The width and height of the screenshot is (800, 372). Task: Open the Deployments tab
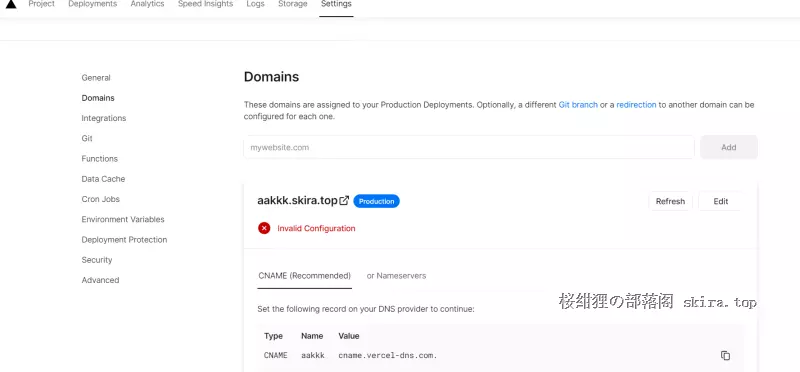[92, 4]
